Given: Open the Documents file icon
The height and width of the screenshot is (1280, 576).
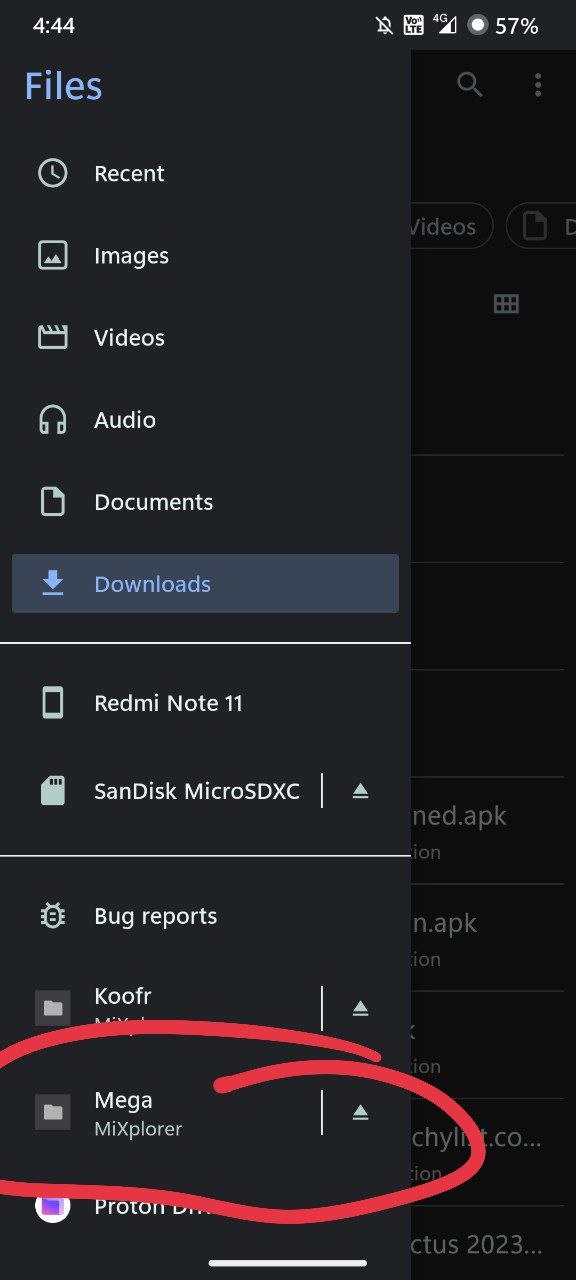Looking at the screenshot, I should [52, 502].
